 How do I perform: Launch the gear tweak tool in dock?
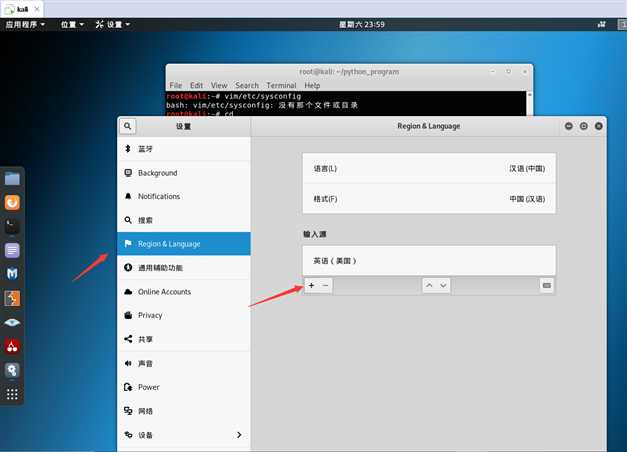coord(12,370)
